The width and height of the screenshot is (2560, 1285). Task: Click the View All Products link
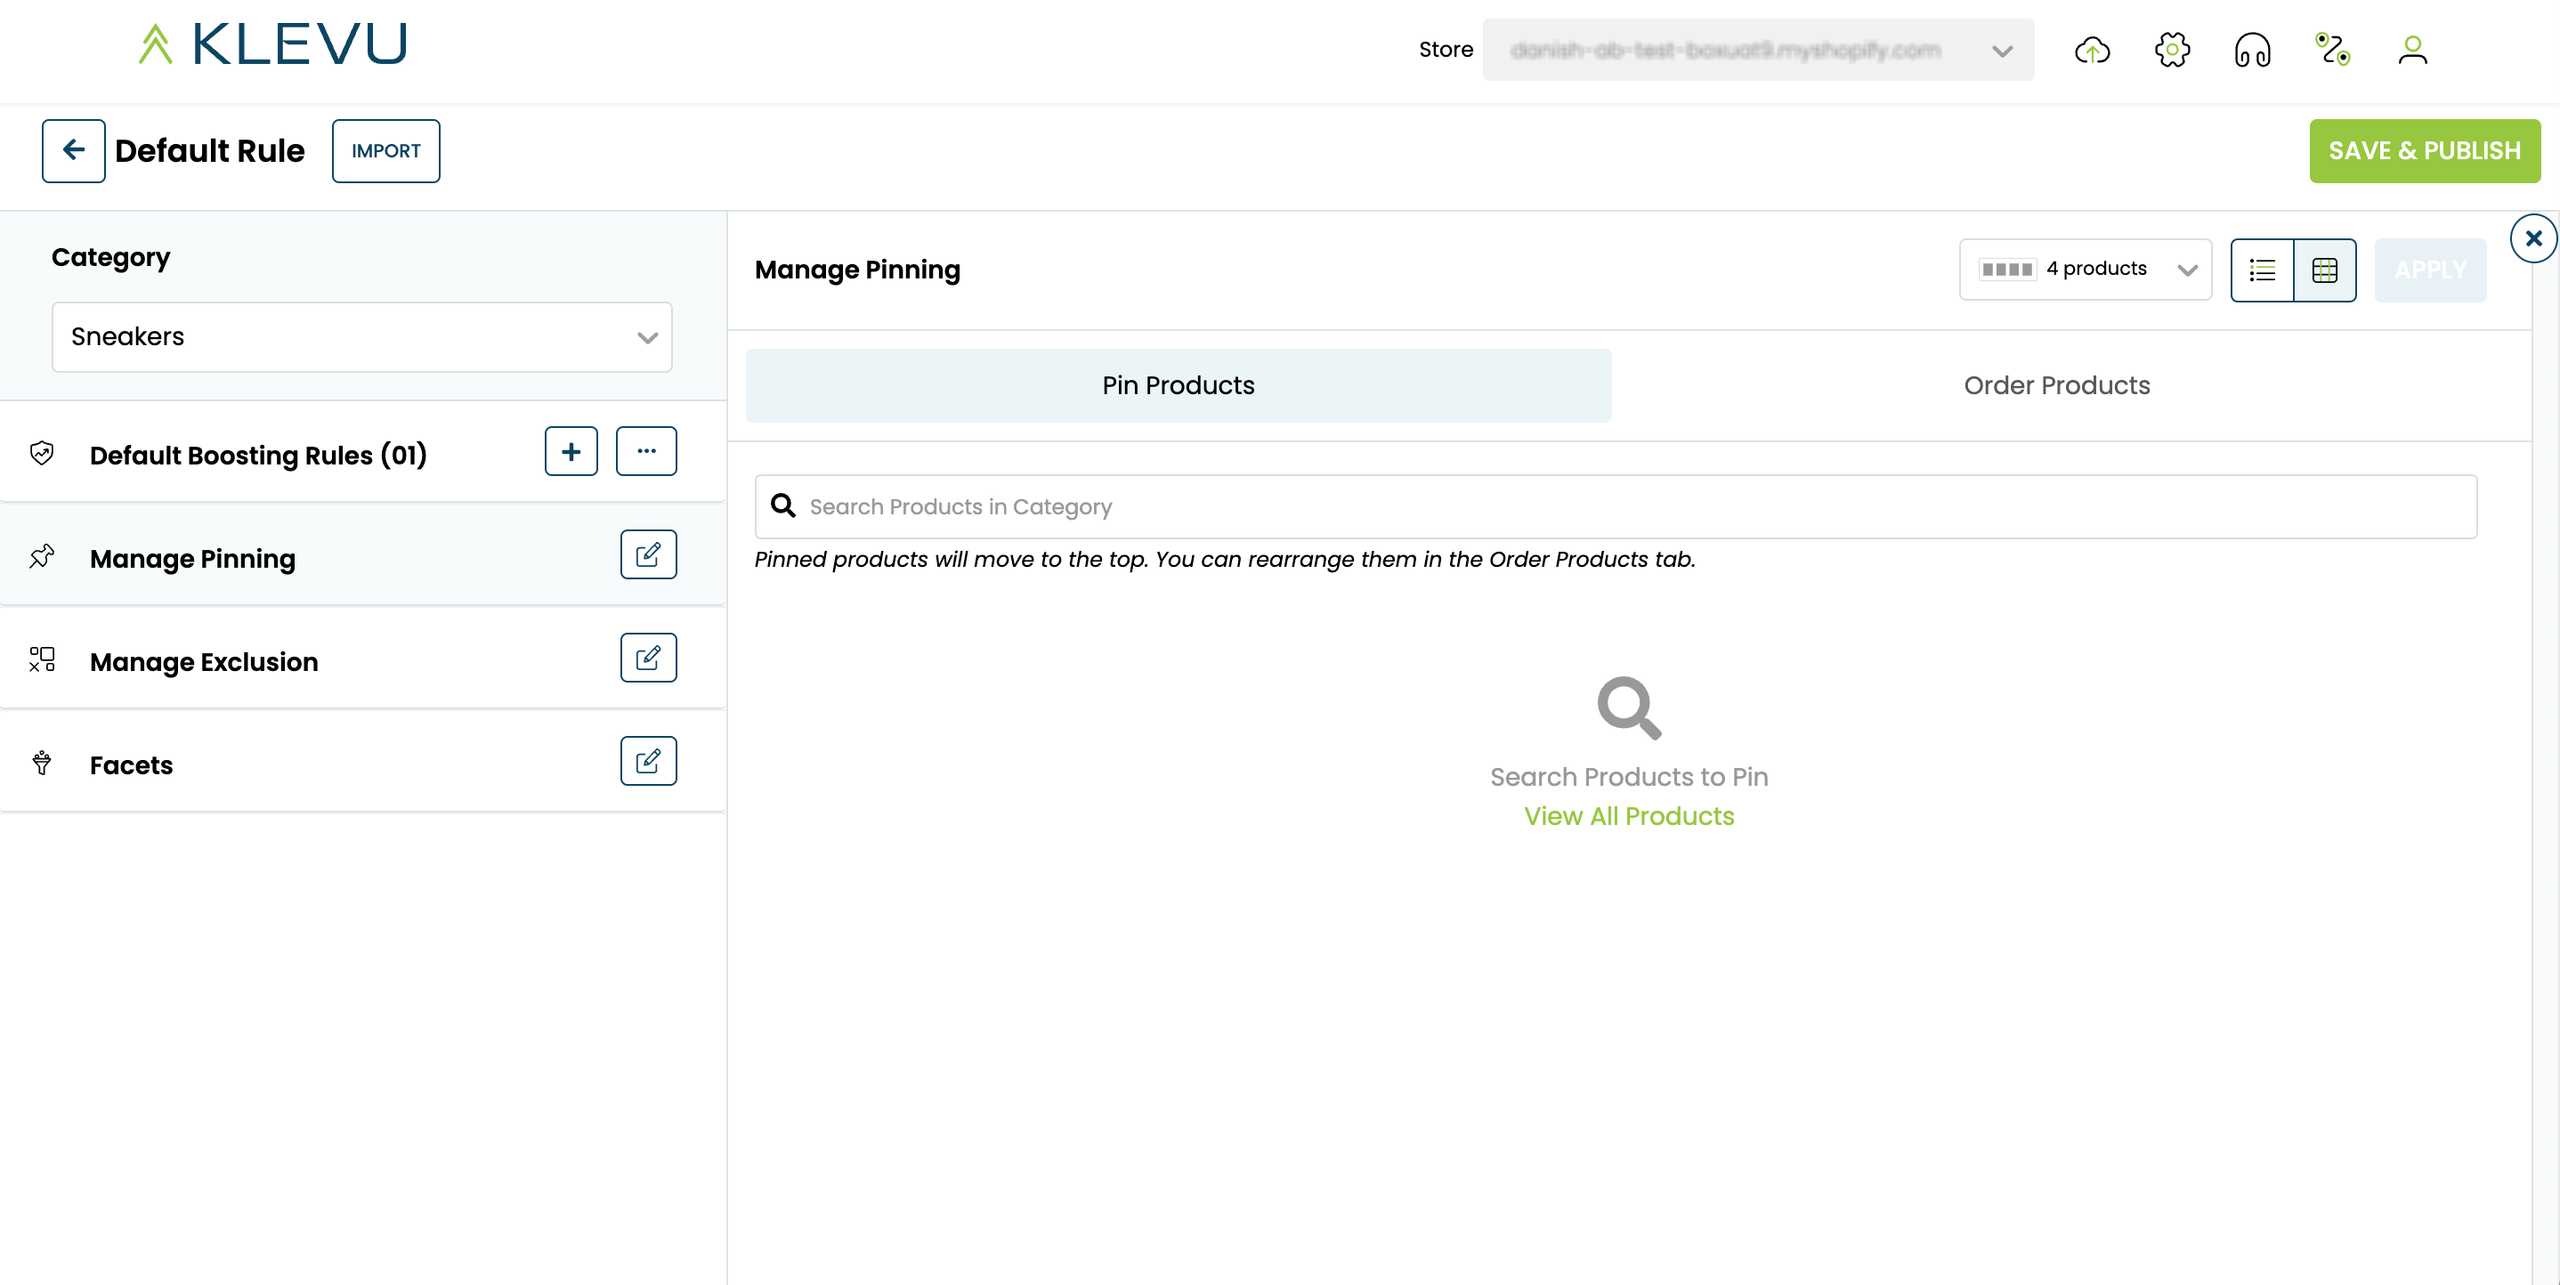(x=1629, y=816)
